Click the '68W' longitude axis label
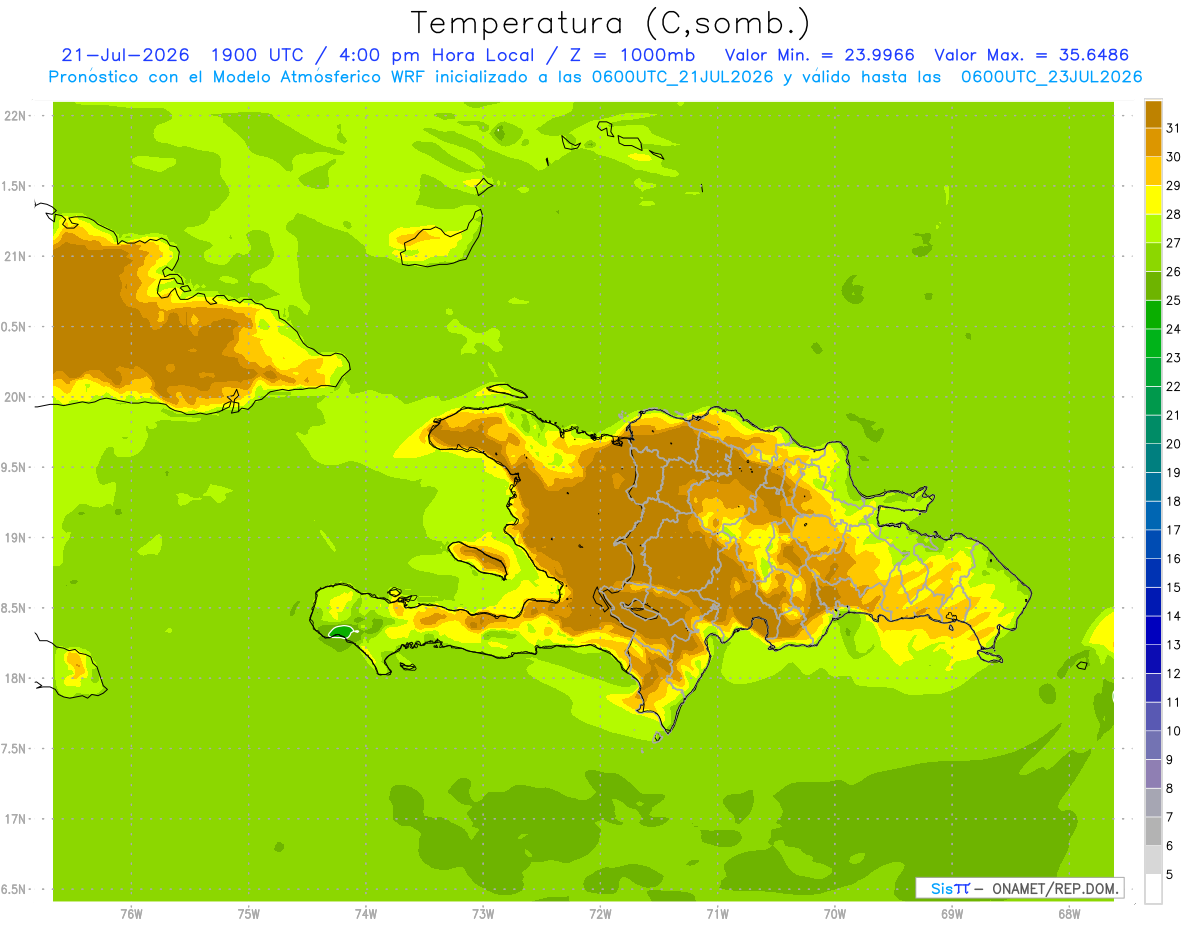The width and height of the screenshot is (1200, 927). click(x=1069, y=913)
